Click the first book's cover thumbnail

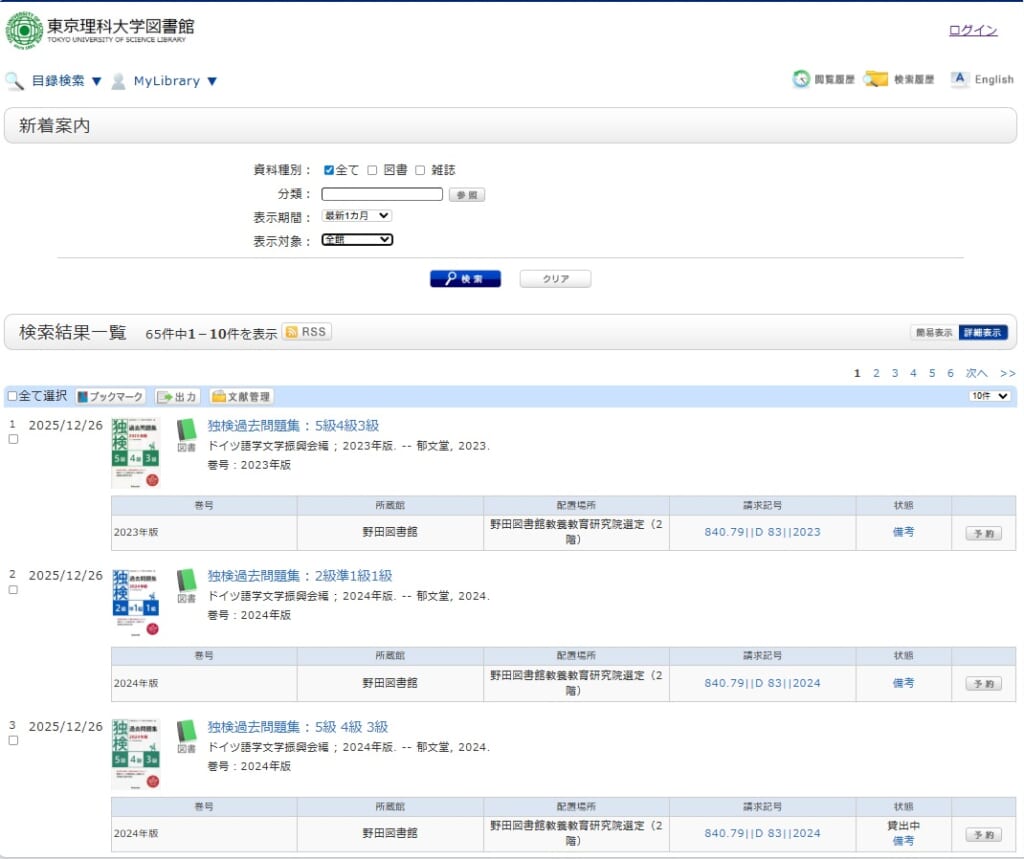[135, 453]
